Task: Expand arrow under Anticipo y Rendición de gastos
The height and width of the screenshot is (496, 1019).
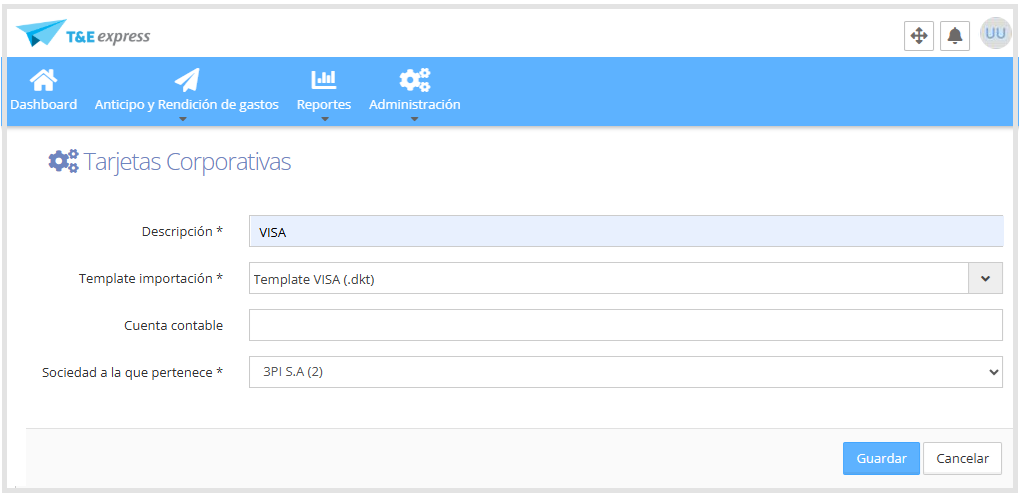Action: click(x=183, y=119)
